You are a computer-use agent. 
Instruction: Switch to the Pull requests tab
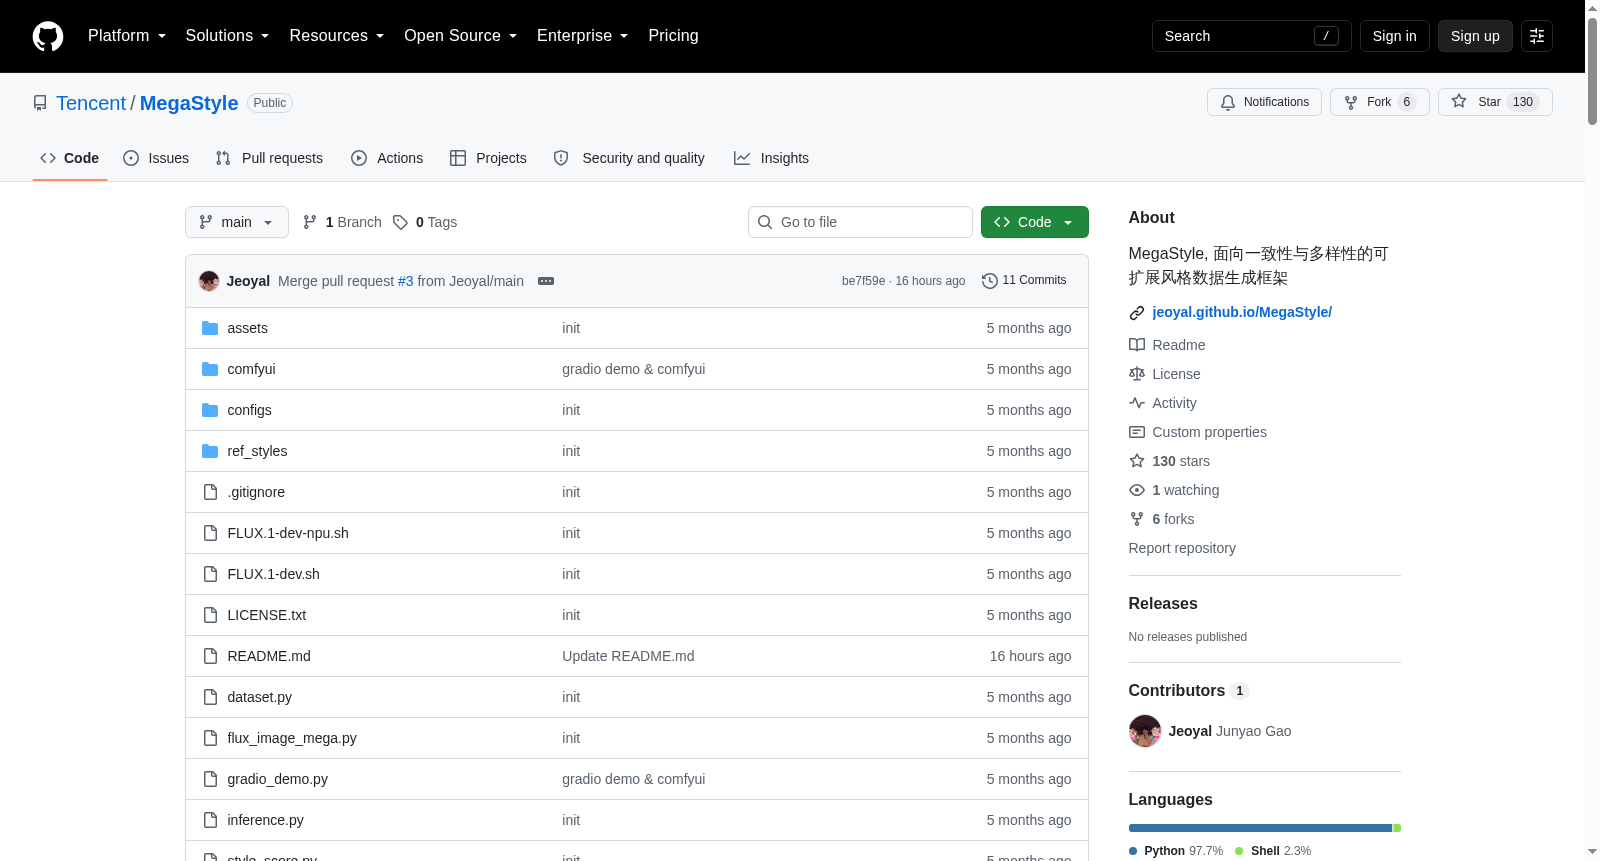269,158
